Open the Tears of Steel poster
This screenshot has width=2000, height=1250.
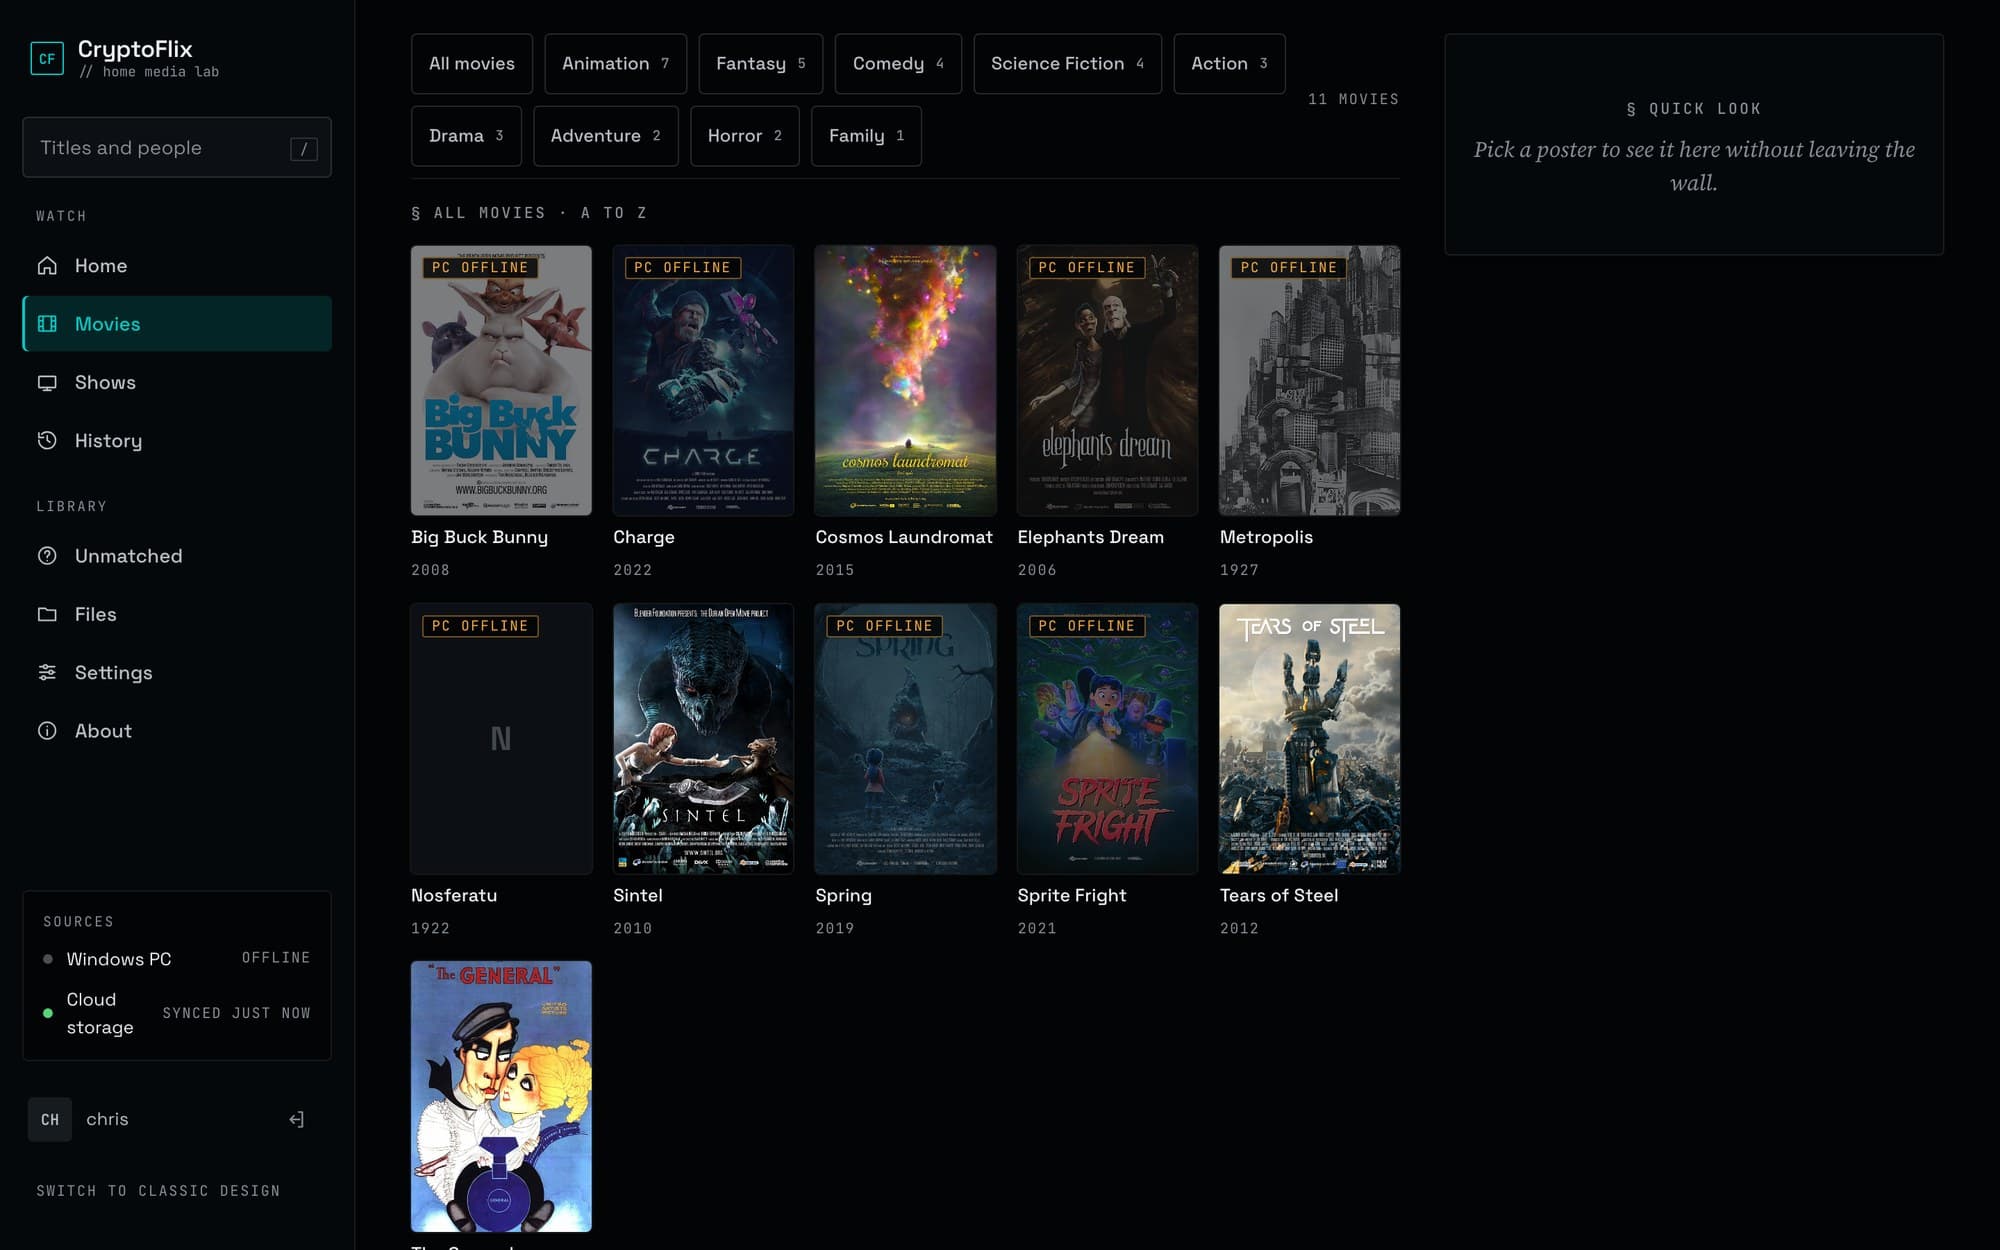[1309, 738]
